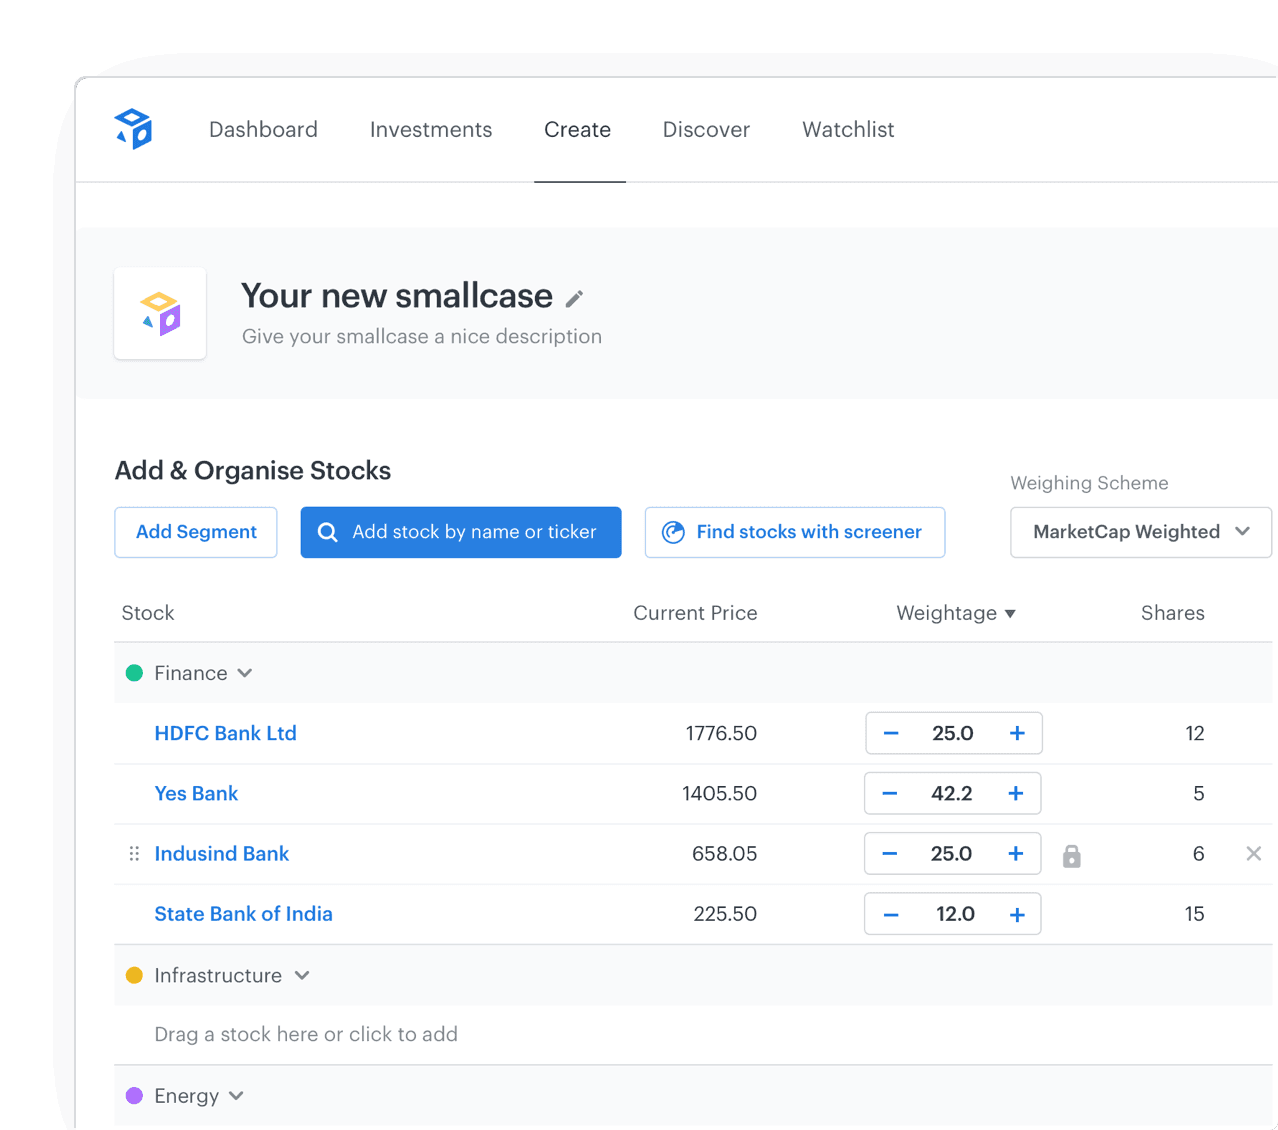
Task: Increase State Bank of India weightage
Action: (x=1017, y=914)
